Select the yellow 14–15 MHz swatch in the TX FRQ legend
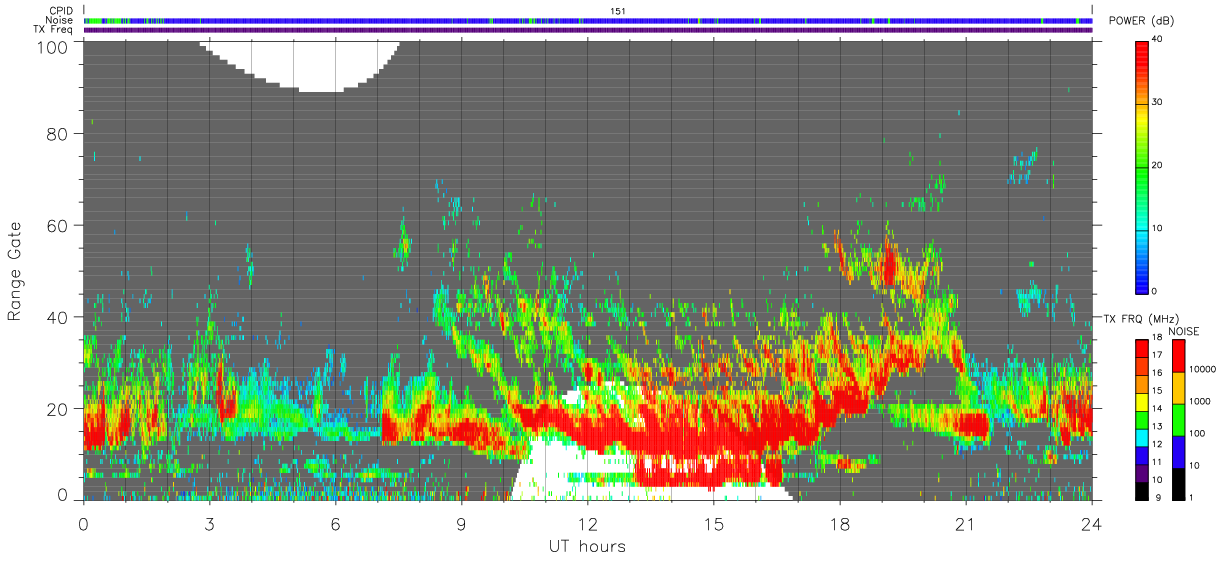The width and height of the screenshot is (1228, 567). (1142, 402)
